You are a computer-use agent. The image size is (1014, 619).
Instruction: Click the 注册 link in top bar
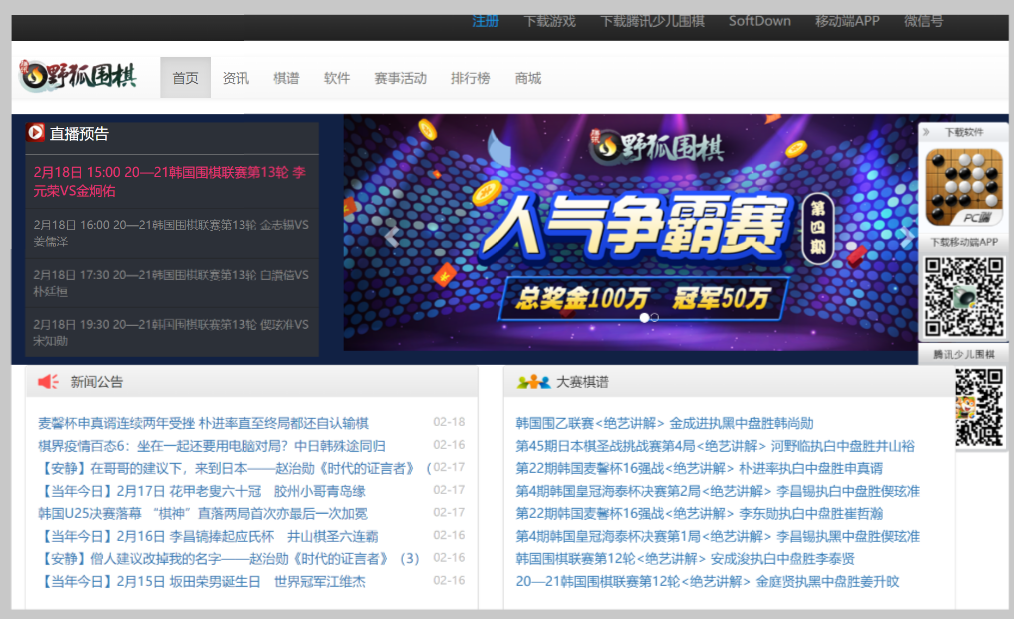[486, 21]
